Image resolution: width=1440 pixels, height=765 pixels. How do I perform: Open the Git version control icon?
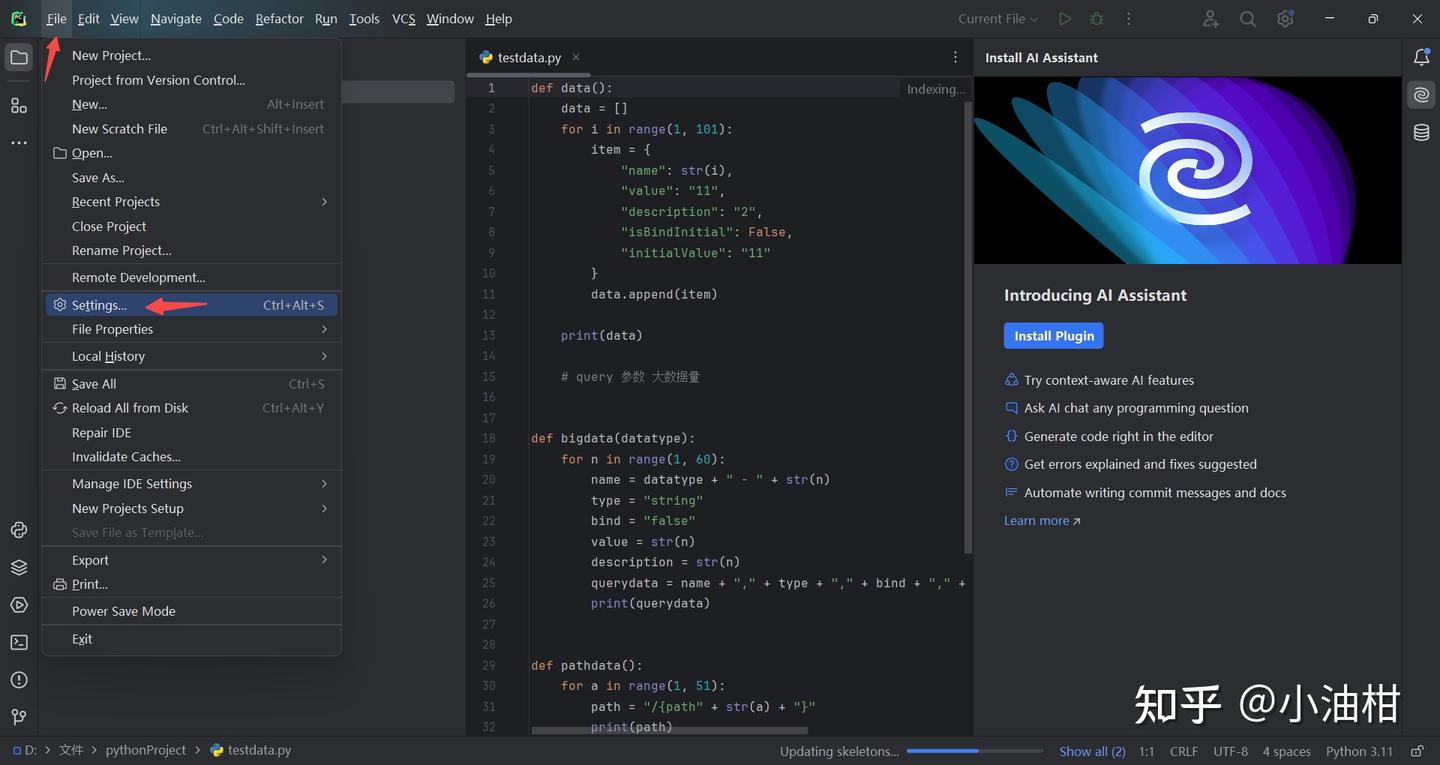[x=19, y=717]
